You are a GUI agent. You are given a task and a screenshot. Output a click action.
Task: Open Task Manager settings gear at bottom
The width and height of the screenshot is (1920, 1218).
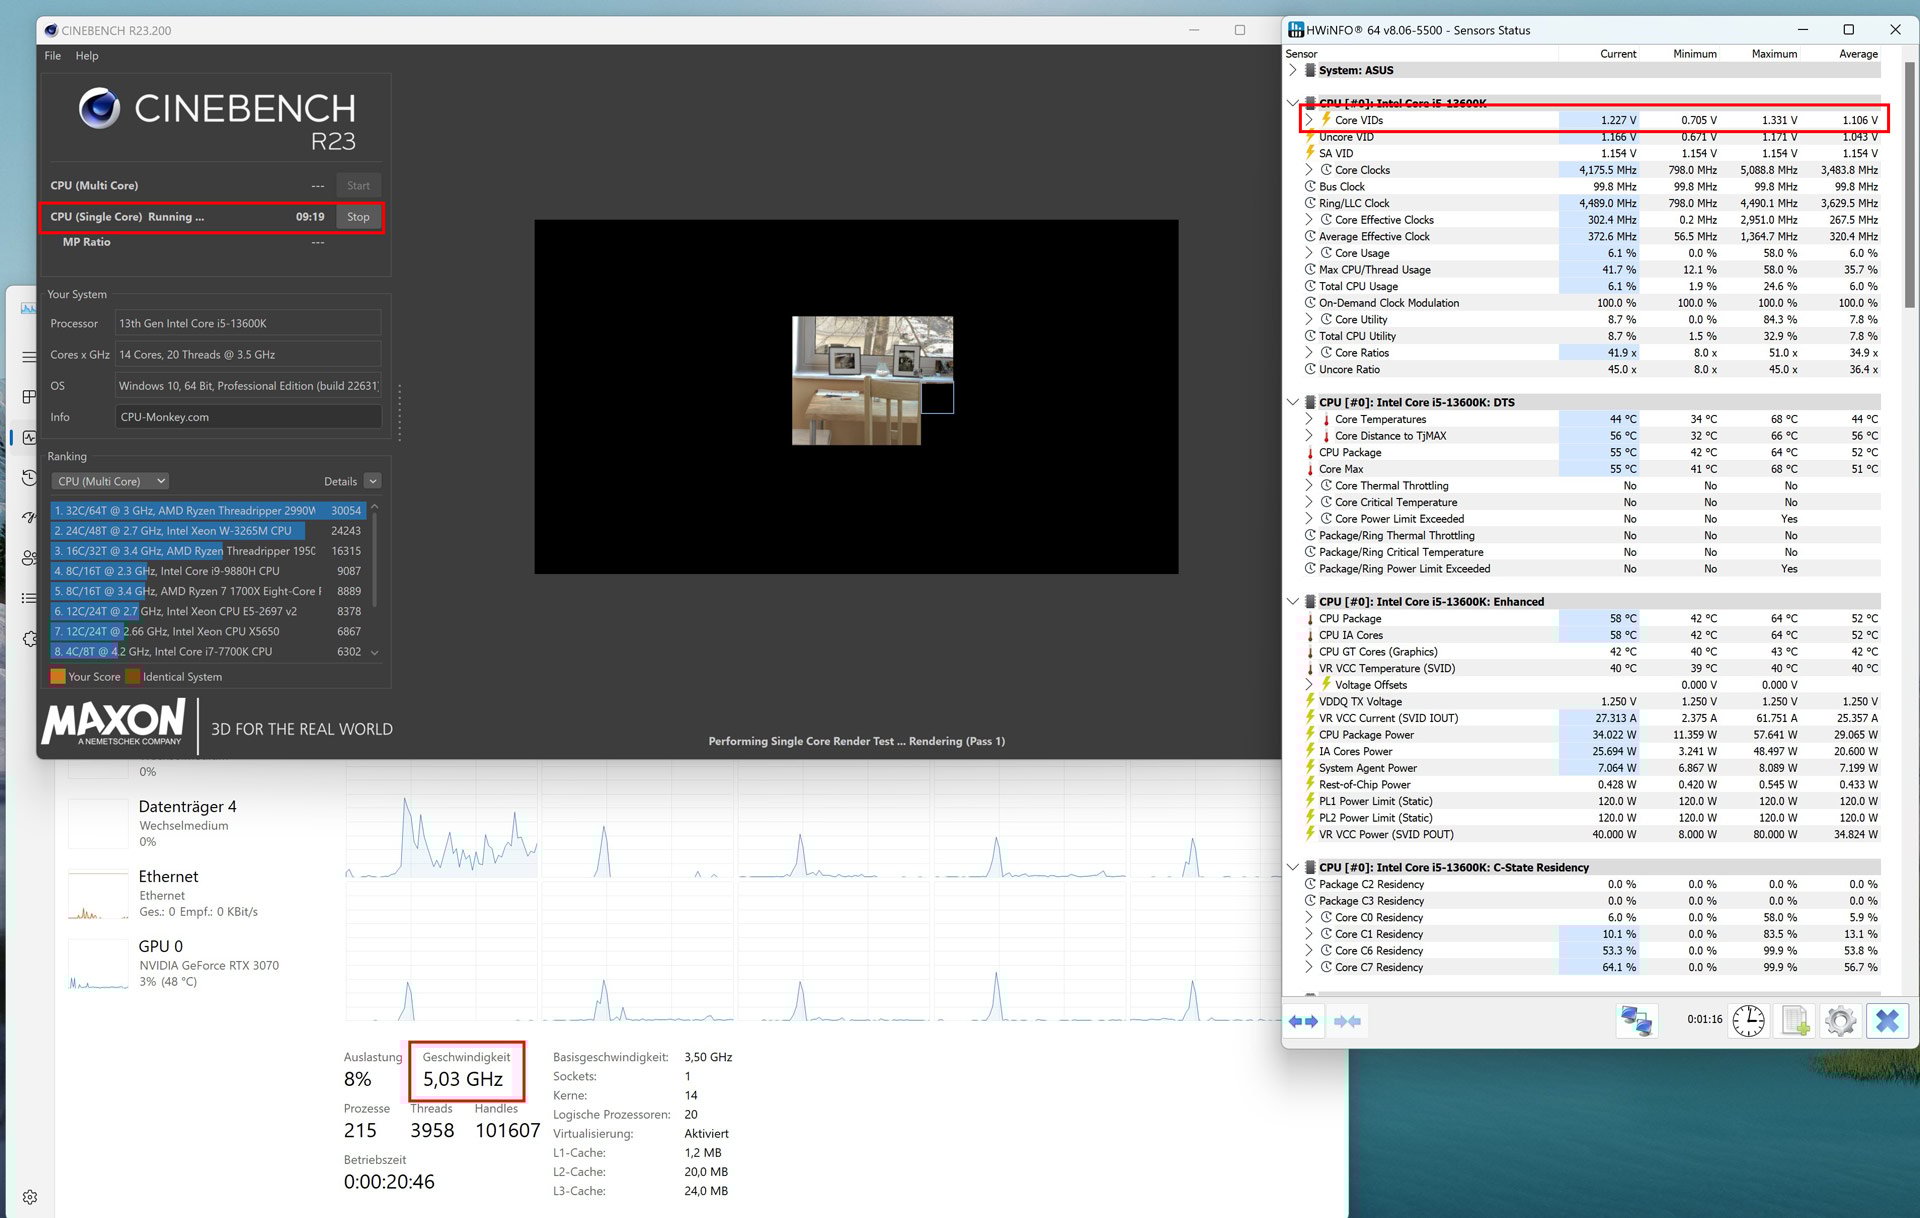click(30, 1197)
